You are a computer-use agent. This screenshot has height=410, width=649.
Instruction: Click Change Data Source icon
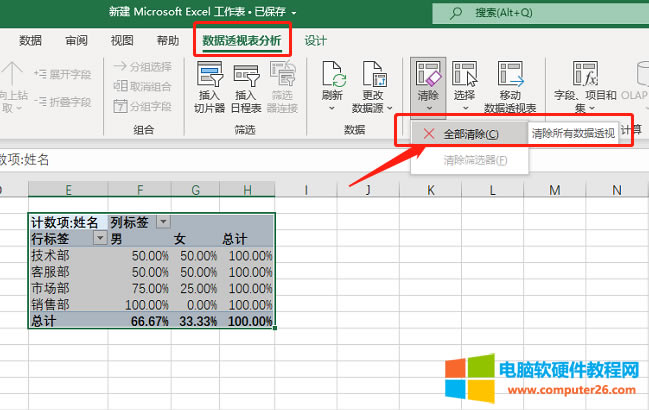374,77
